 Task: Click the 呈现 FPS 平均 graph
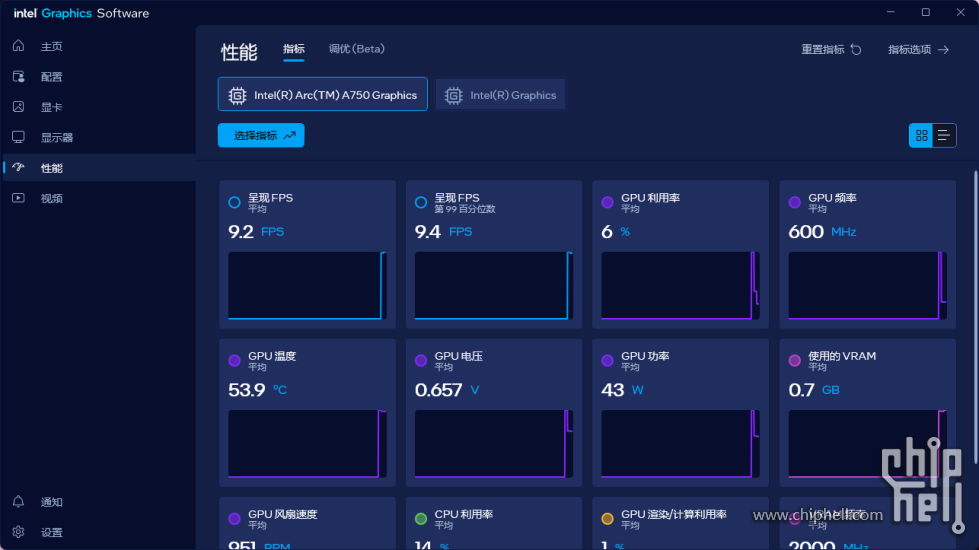[x=307, y=285]
